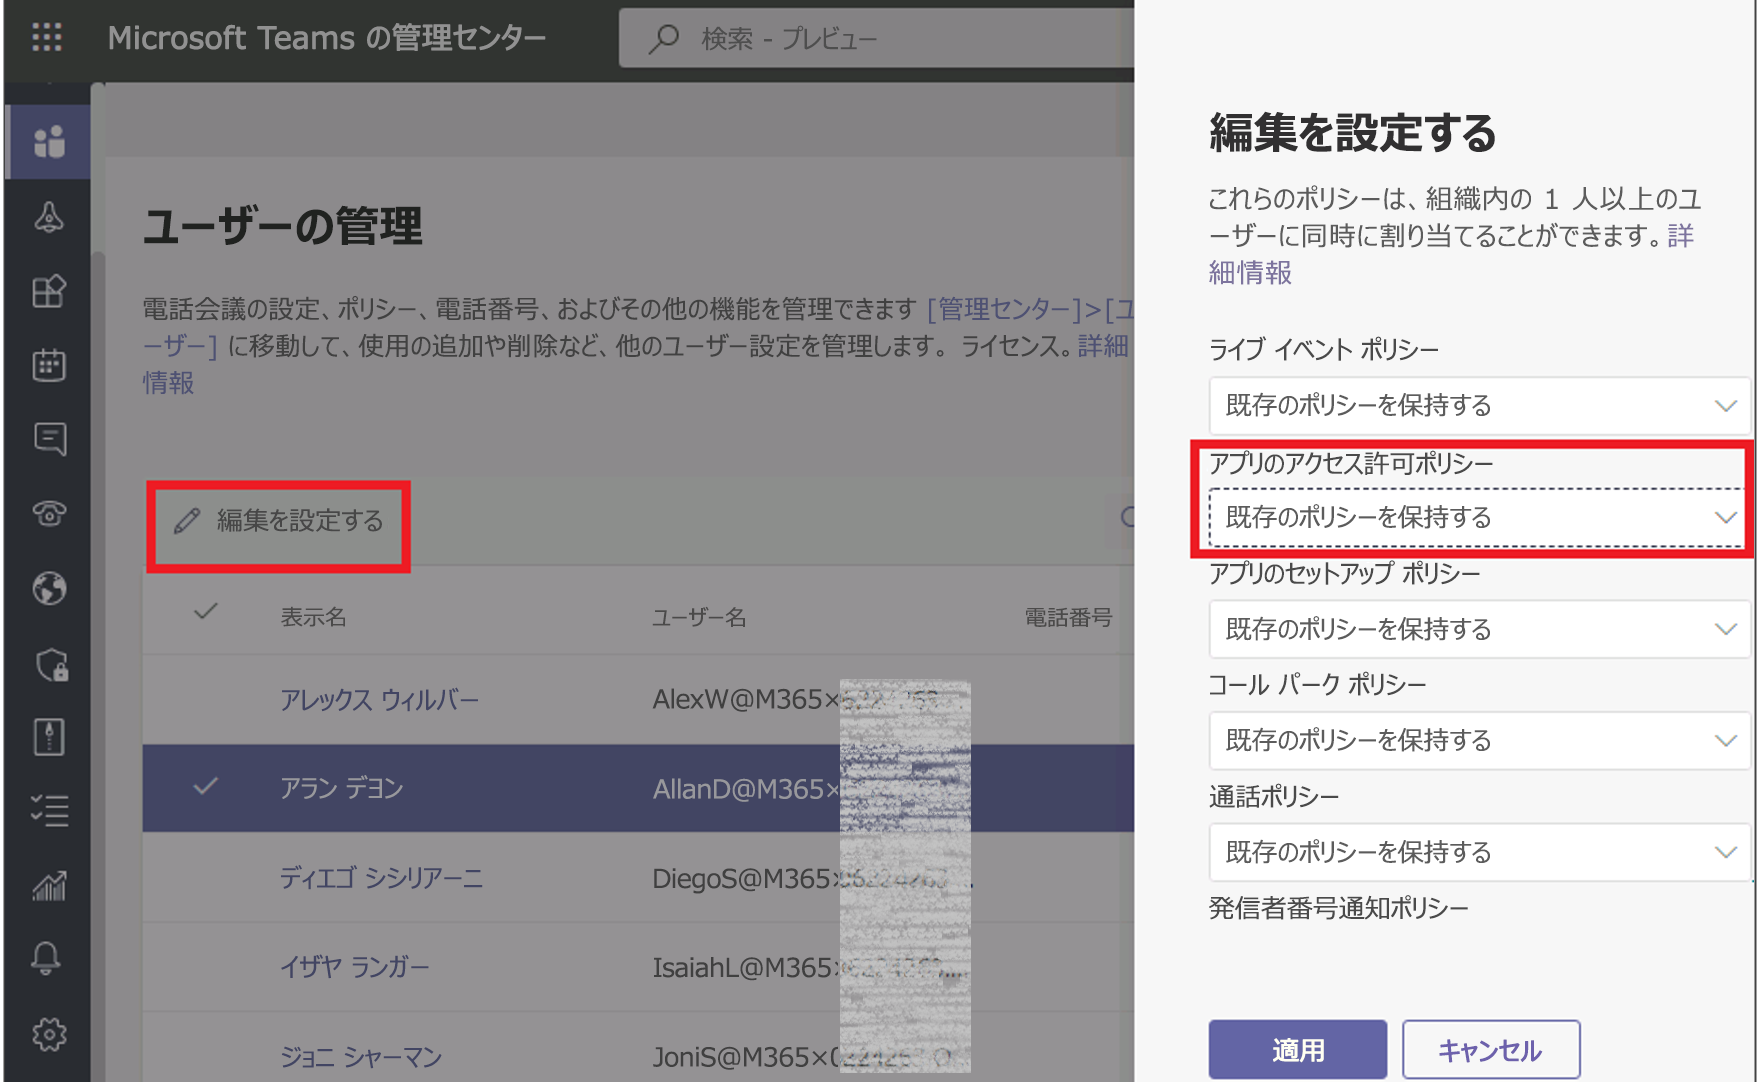Open shield lock icon in sidebar

tap(51, 664)
